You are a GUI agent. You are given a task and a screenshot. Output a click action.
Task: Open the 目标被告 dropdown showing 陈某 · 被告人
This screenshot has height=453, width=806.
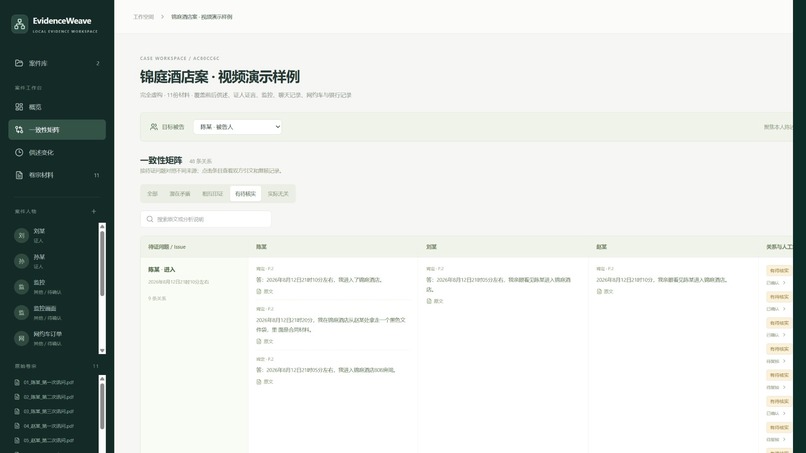[x=237, y=126]
